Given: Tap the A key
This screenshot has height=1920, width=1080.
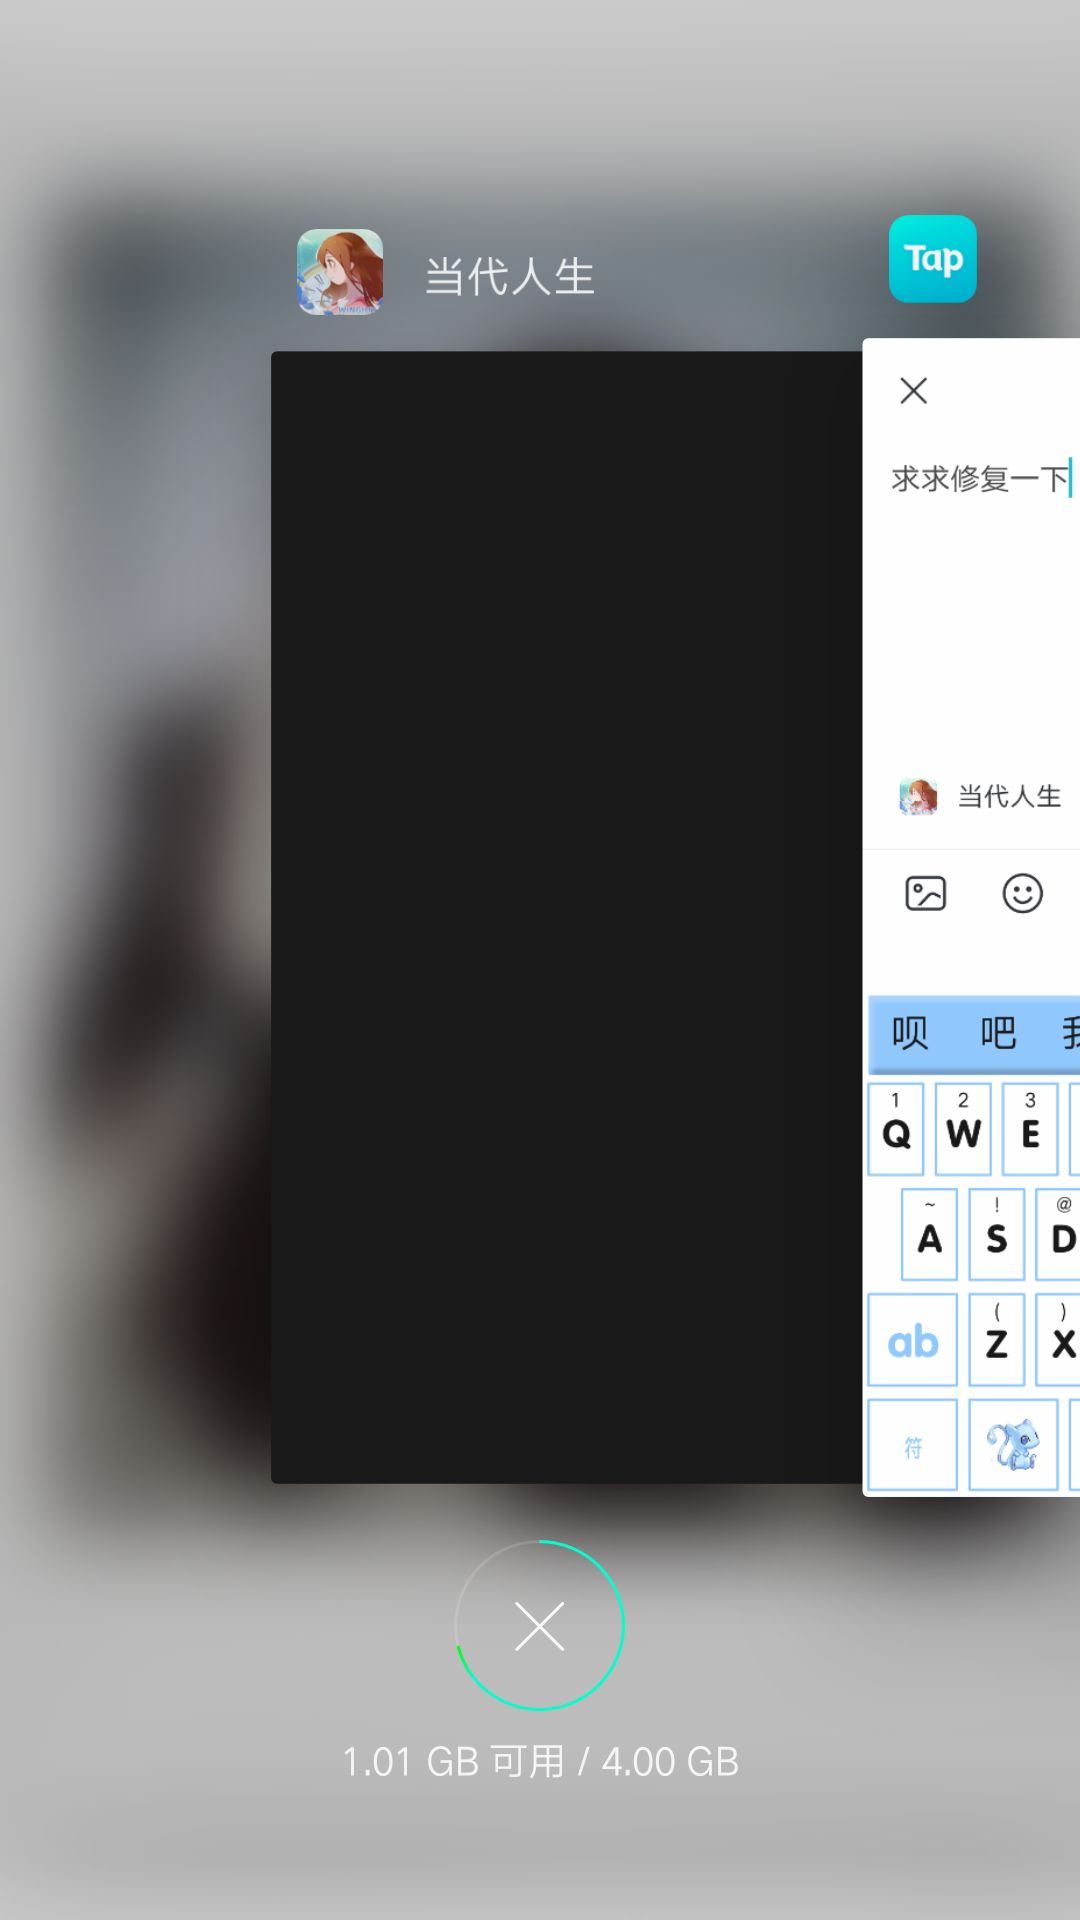Looking at the screenshot, I should click(x=929, y=1234).
